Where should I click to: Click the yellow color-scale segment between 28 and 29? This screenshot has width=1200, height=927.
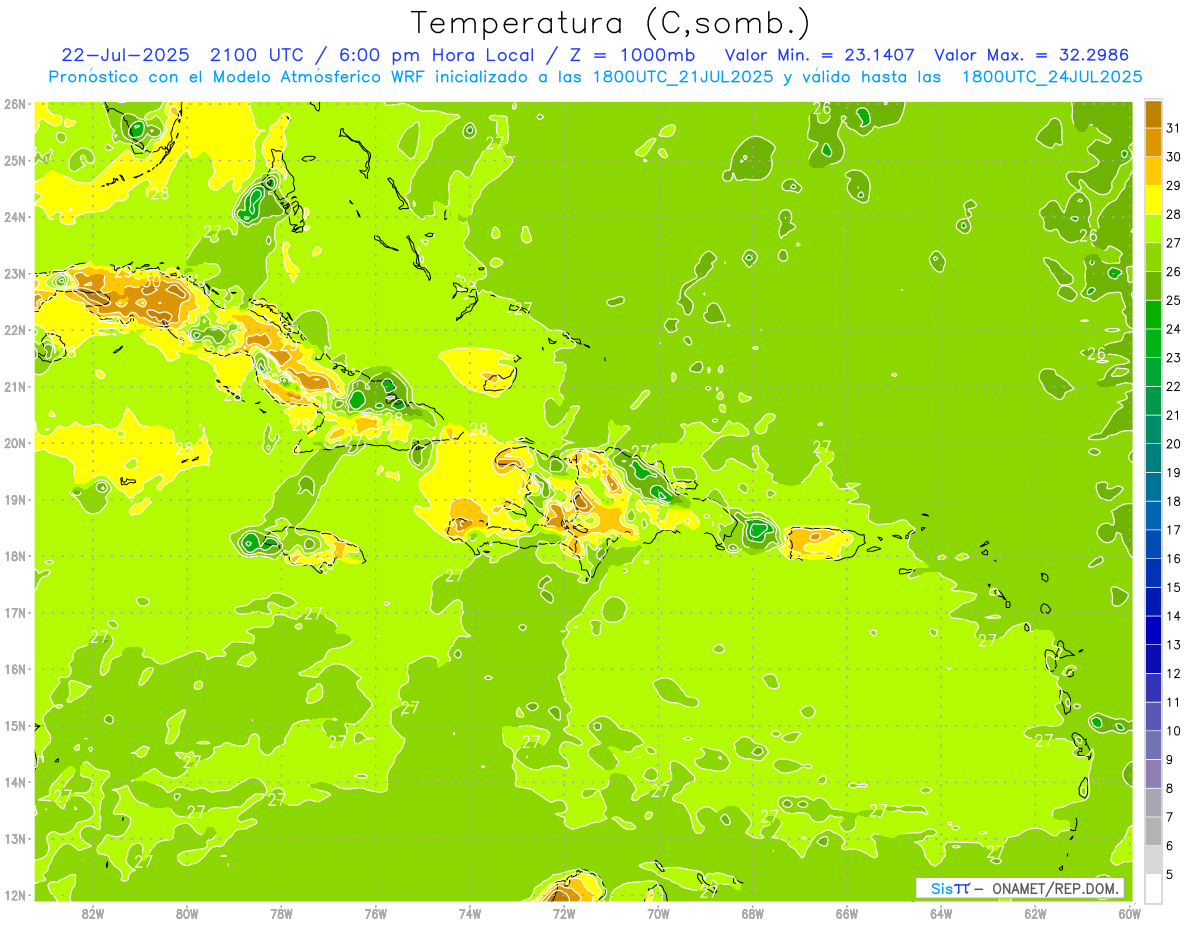[x=1153, y=200]
